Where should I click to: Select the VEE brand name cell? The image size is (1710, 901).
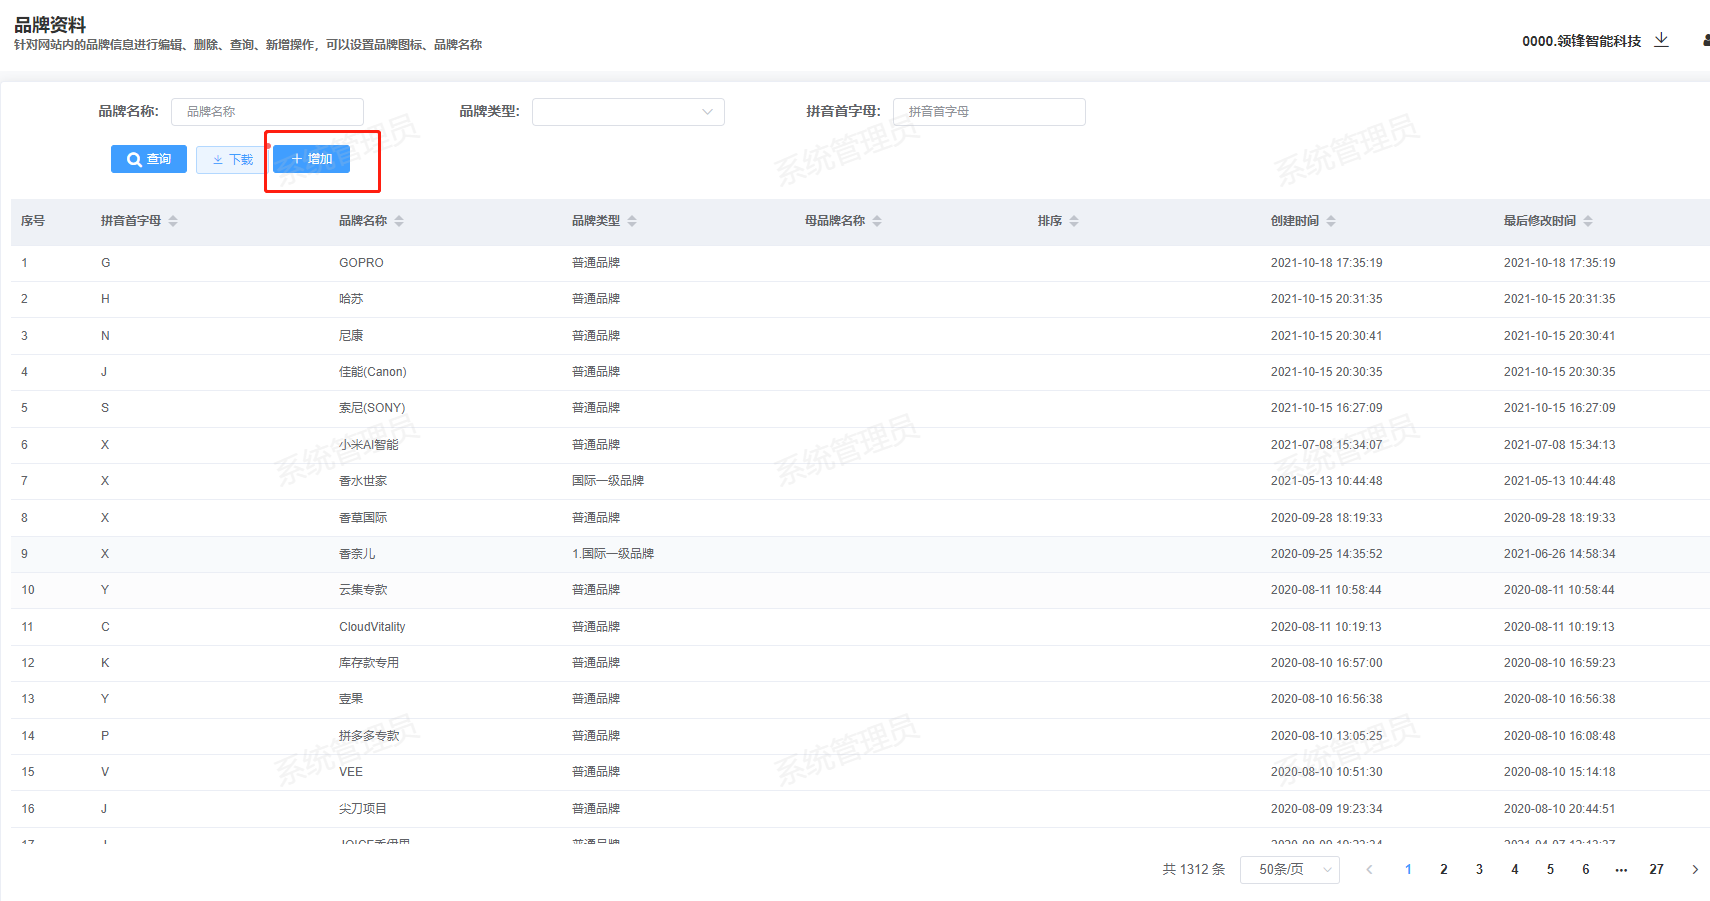point(351,772)
